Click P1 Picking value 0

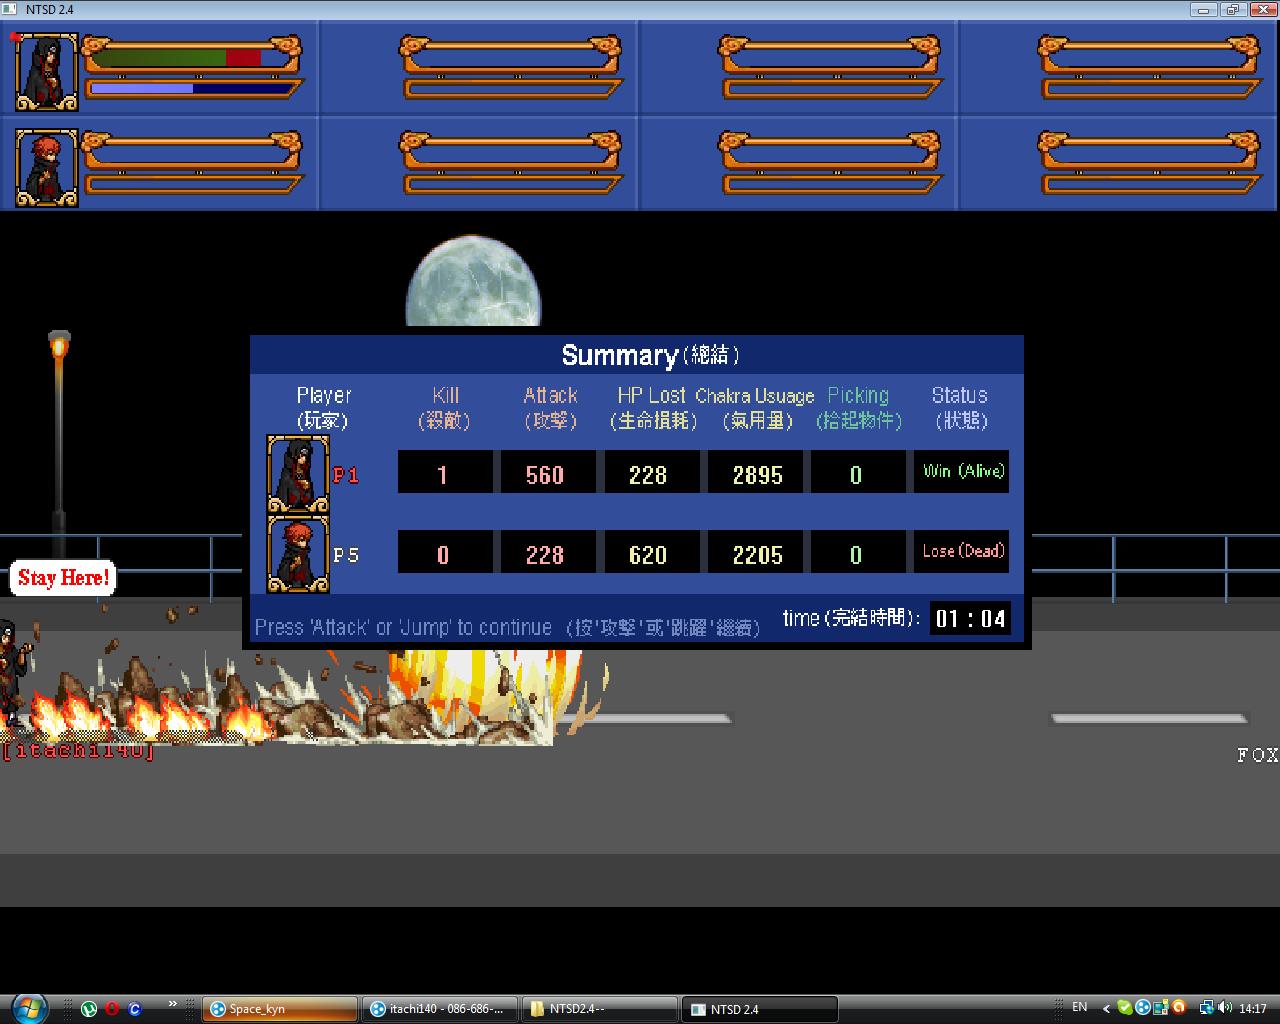click(857, 471)
